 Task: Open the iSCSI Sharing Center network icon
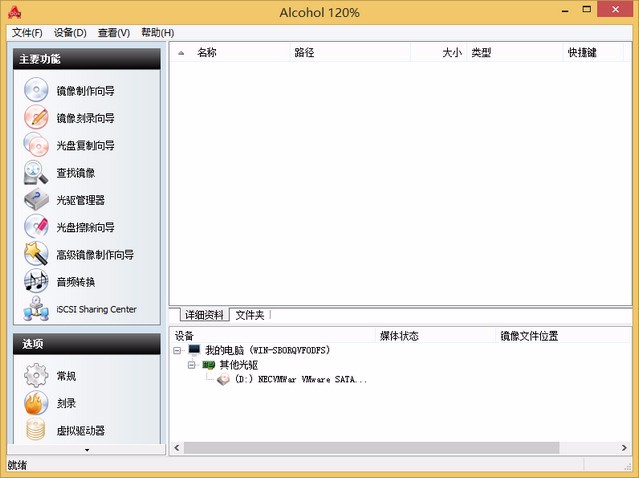click(36, 308)
